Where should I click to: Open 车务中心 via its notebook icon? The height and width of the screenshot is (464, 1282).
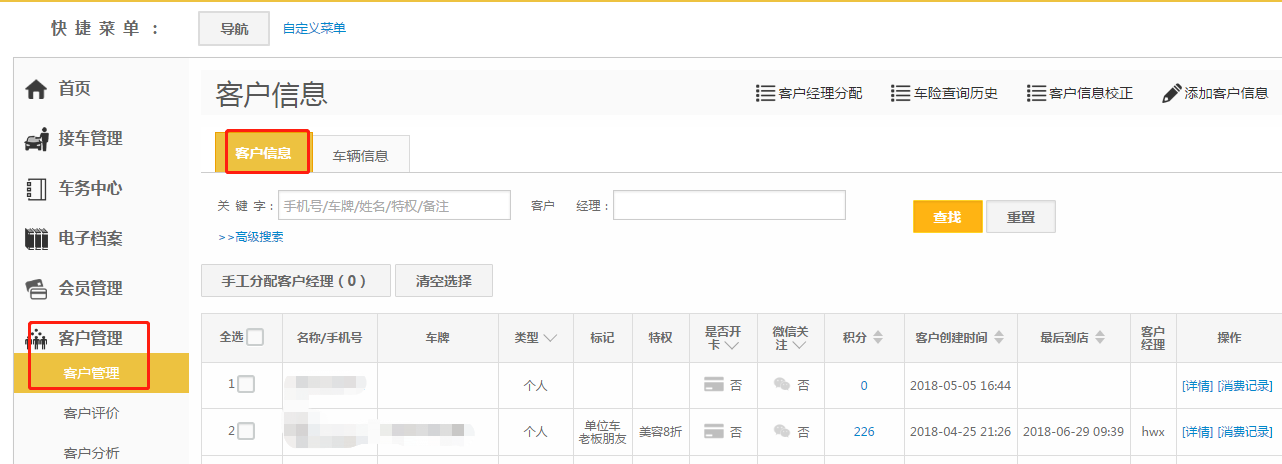pos(36,189)
